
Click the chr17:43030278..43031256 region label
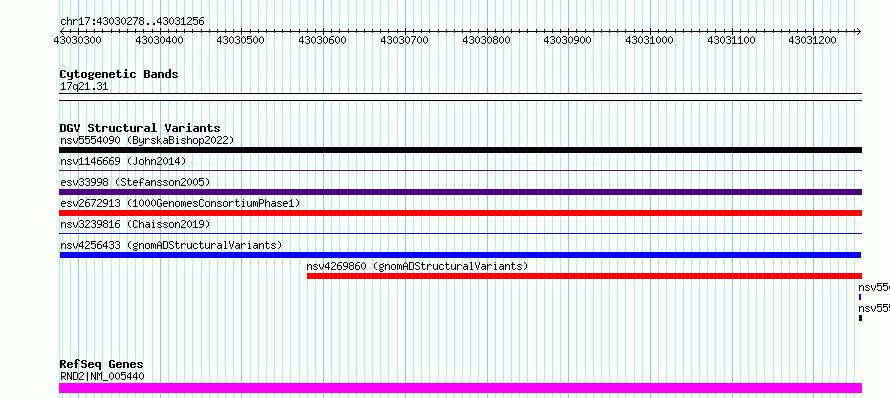pyautogui.click(x=132, y=22)
